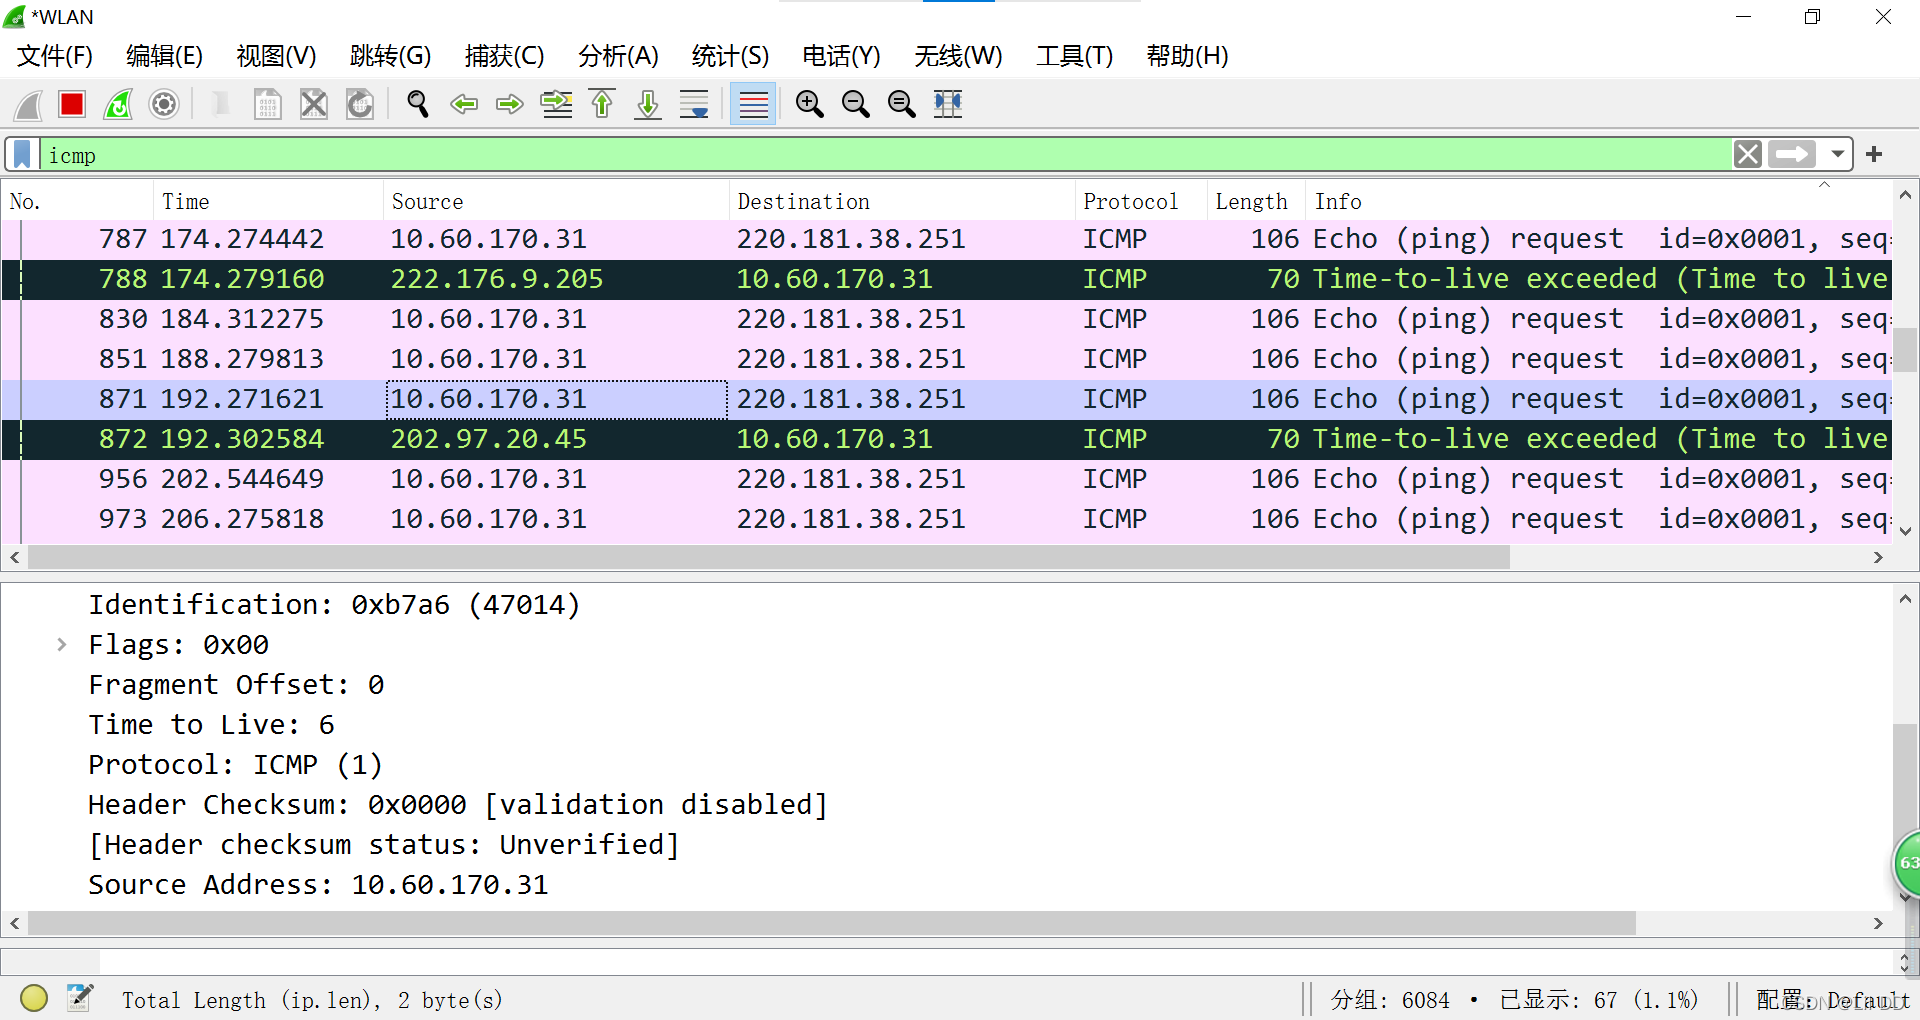Select packet 956 echo request row
Viewport: 1920px width, 1020px height.
[946, 479]
